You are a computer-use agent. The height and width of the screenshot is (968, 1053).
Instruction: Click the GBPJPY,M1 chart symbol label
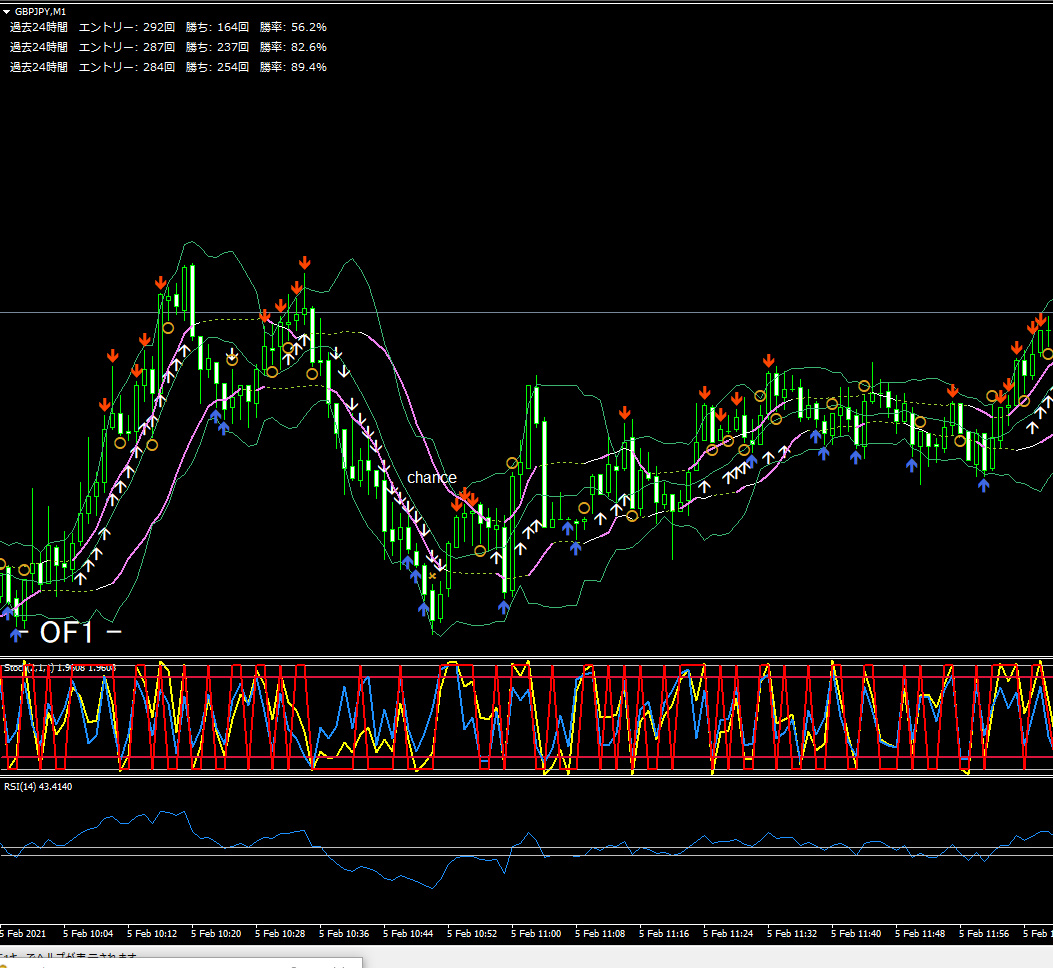(41, 11)
